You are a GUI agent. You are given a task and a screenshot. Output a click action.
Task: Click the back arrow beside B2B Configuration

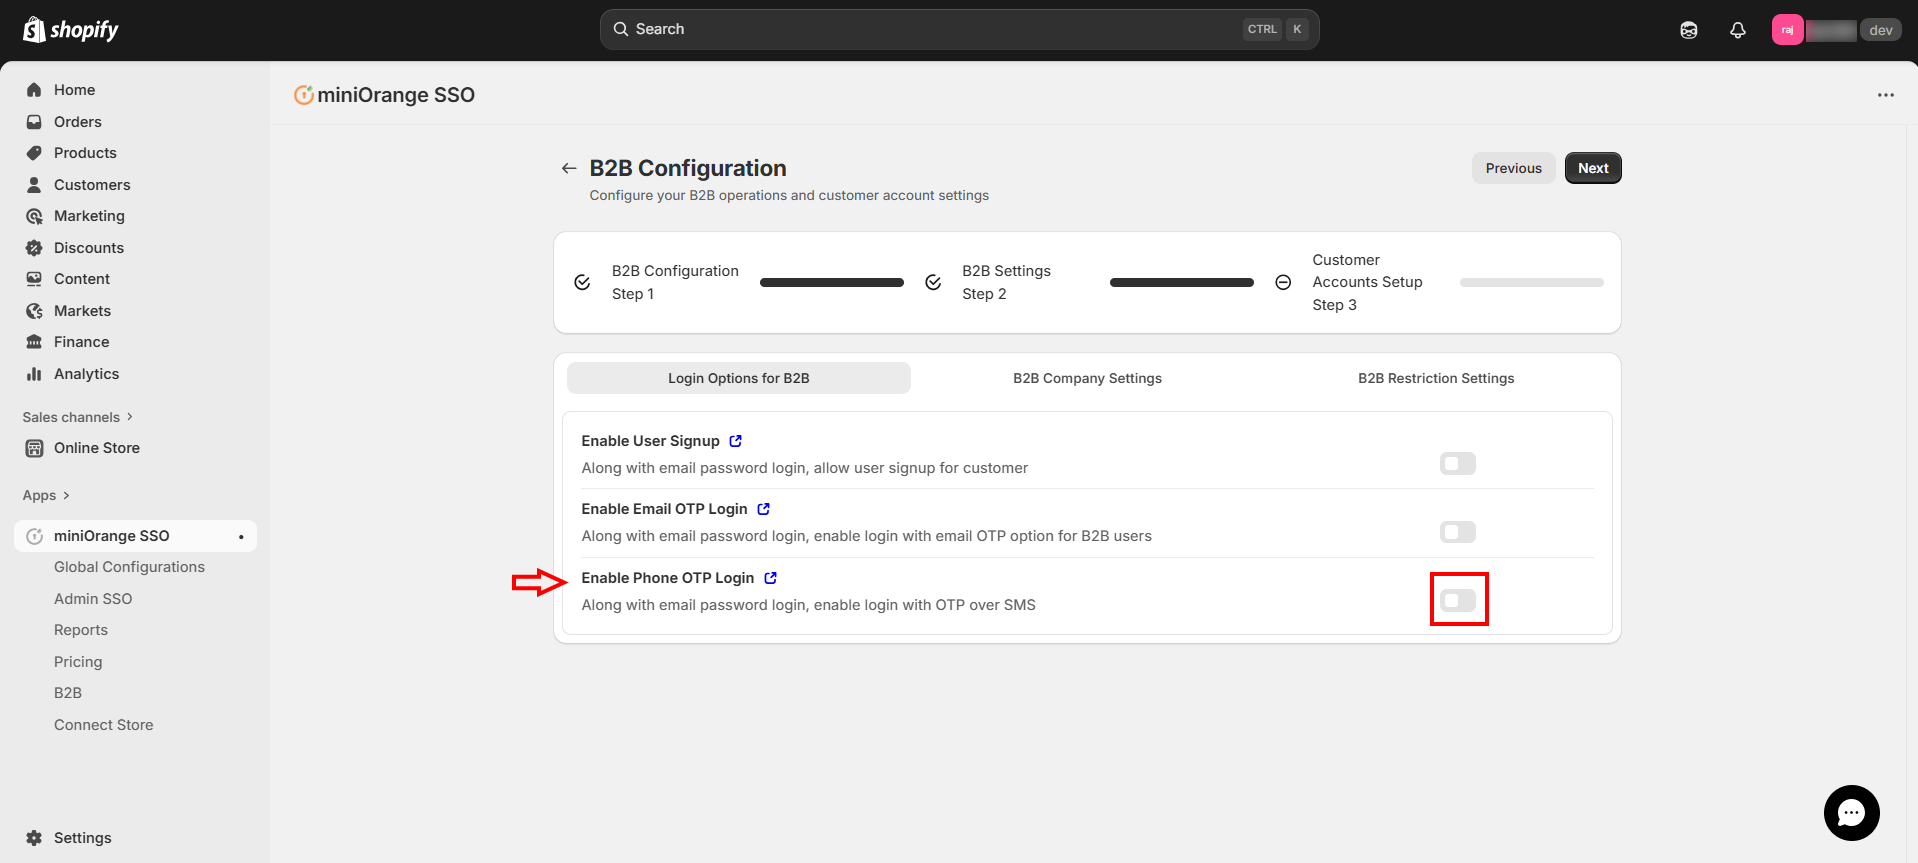(569, 168)
